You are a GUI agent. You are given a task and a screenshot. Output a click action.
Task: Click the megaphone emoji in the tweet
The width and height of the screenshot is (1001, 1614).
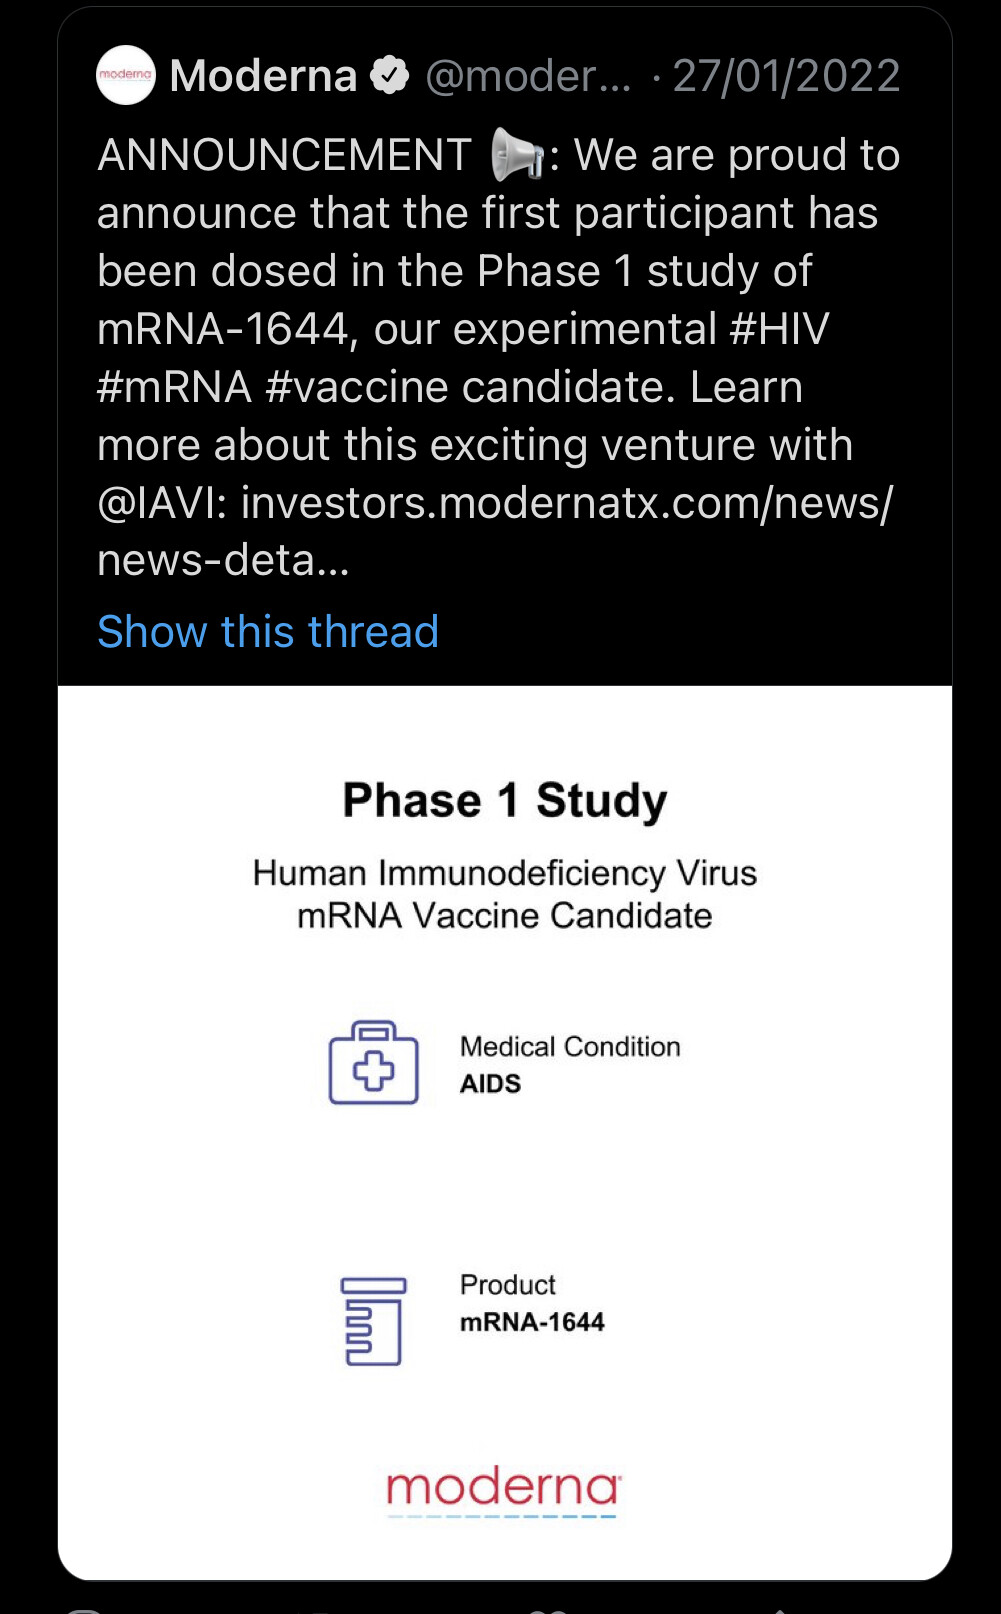(x=516, y=157)
